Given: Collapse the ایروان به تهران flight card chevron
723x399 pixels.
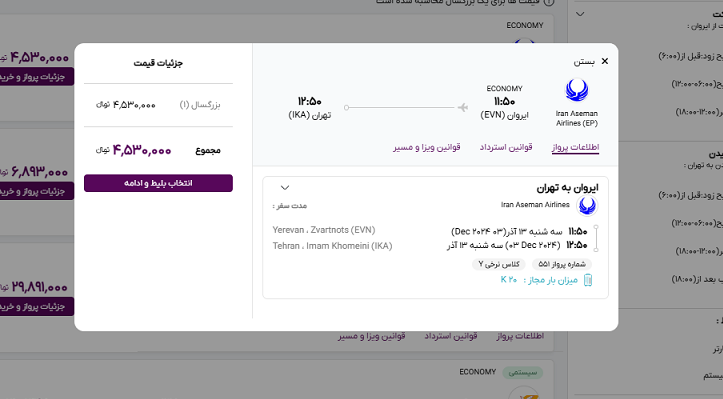Looking at the screenshot, I should coord(285,188).
